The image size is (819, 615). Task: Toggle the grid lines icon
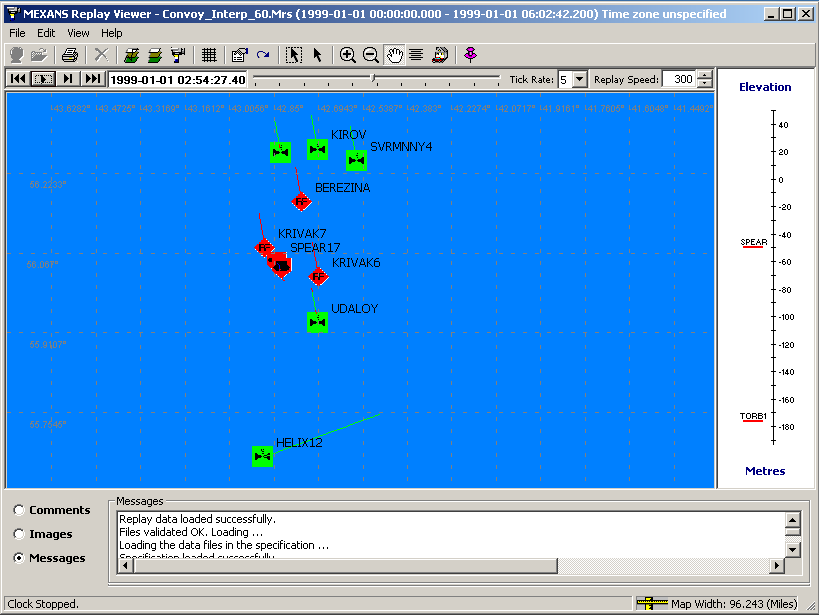tap(209, 55)
